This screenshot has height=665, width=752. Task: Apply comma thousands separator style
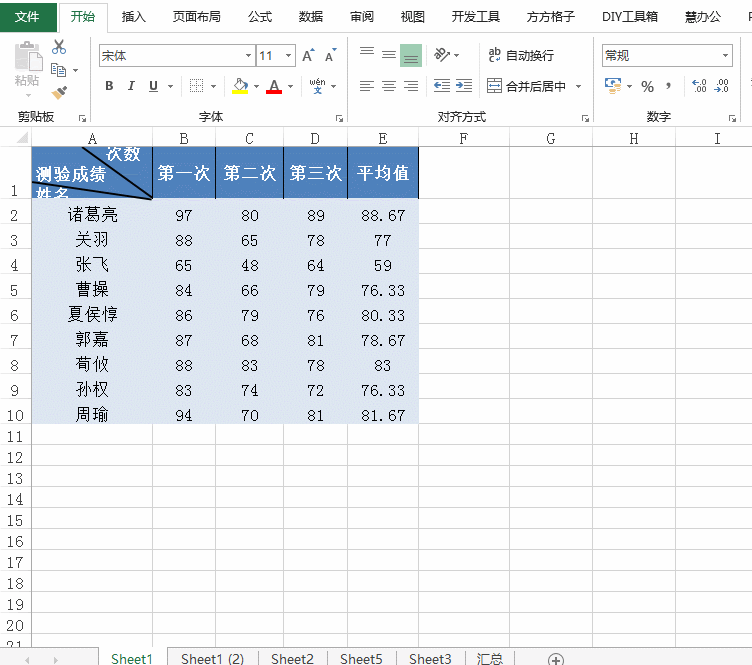(669, 86)
